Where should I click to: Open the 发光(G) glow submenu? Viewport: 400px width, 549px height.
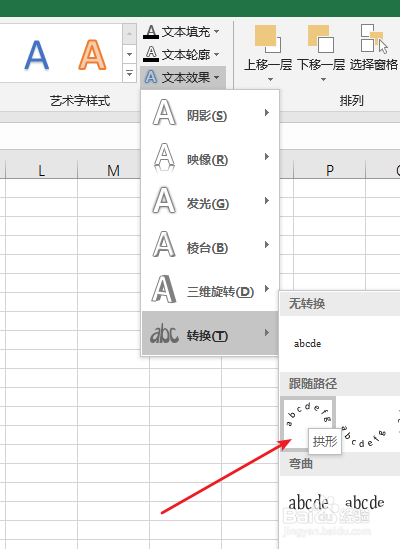point(210,201)
